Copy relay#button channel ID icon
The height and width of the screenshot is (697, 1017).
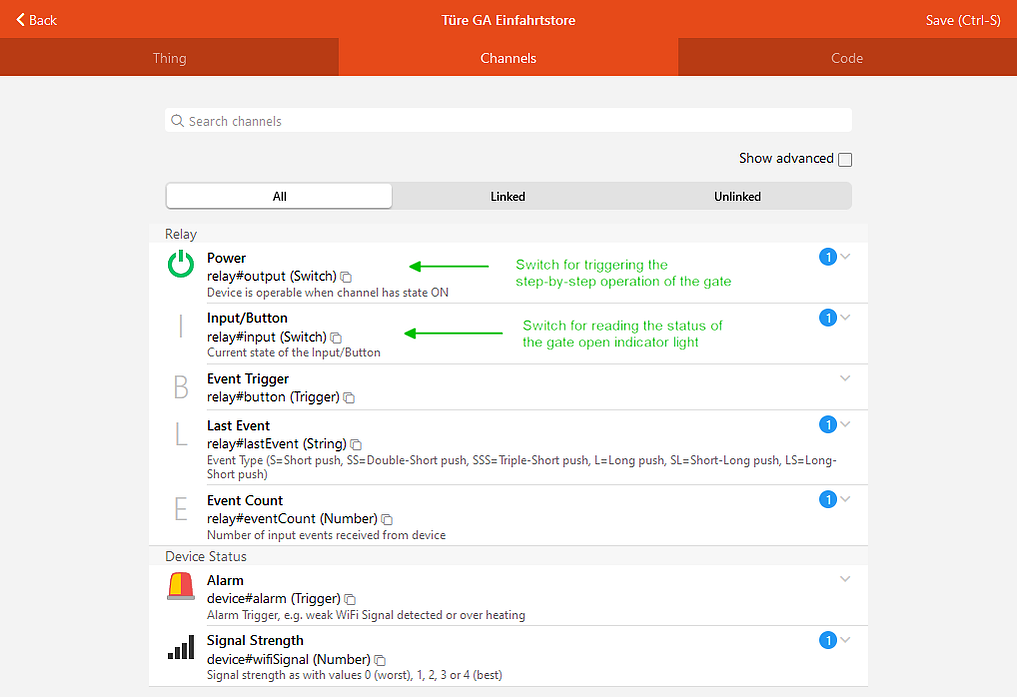pos(349,397)
